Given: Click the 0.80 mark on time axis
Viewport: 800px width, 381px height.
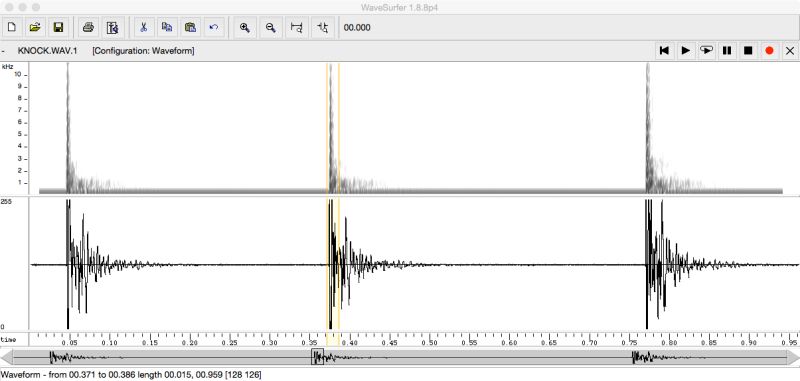Looking at the screenshot, I should coord(669,343).
